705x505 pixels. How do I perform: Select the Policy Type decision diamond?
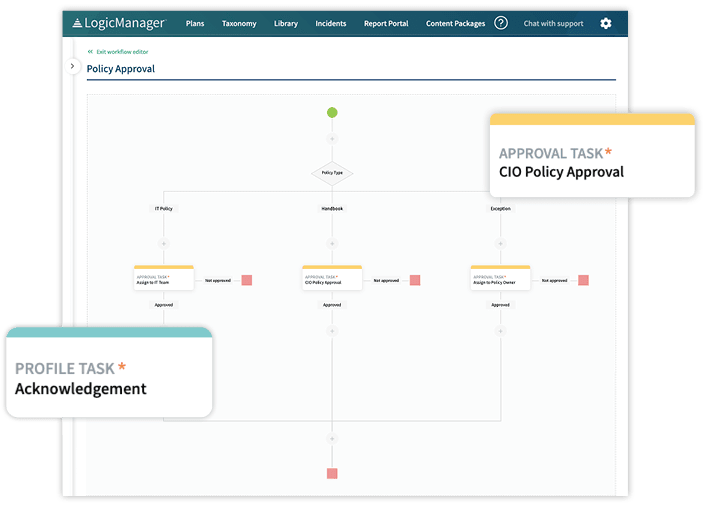pyautogui.click(x=332, y=173)
